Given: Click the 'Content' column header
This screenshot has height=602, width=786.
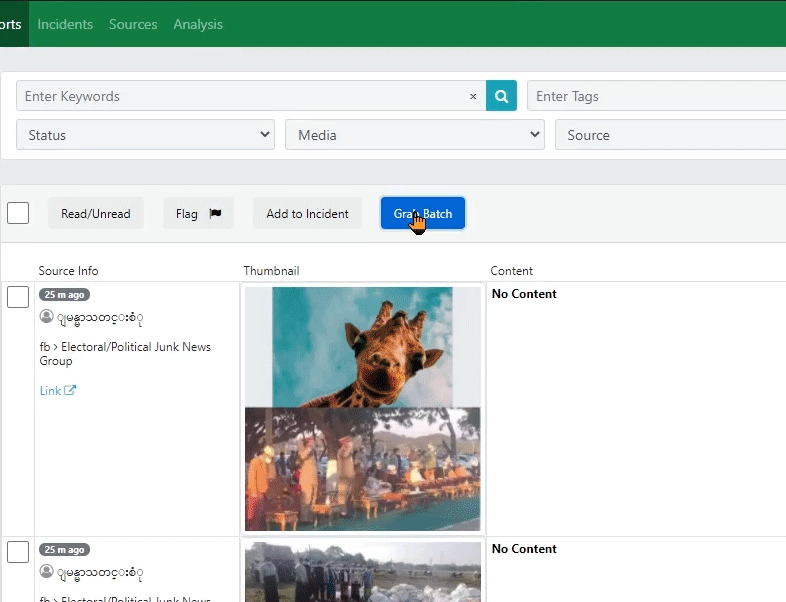Looking at the screenshot, I should coord(511,271).
